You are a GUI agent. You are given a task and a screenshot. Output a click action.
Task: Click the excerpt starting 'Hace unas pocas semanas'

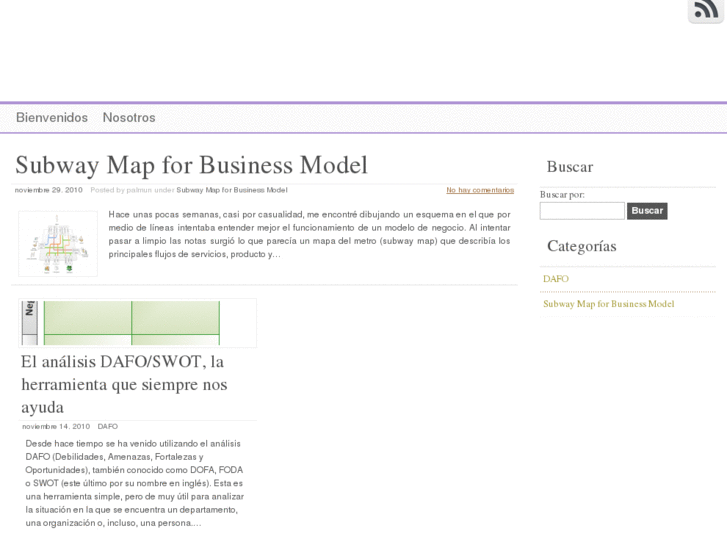pyautogui.click(x=309, y=234)
